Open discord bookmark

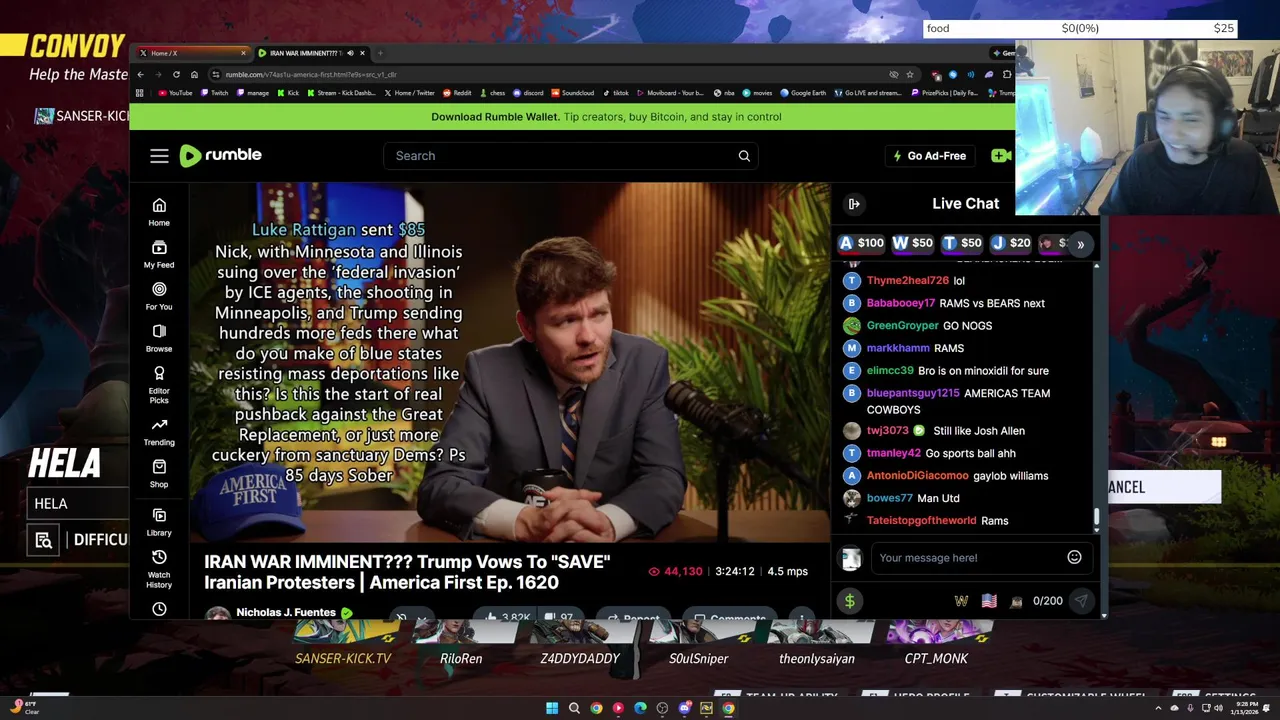pyautogui.click(x=528, y=93)
